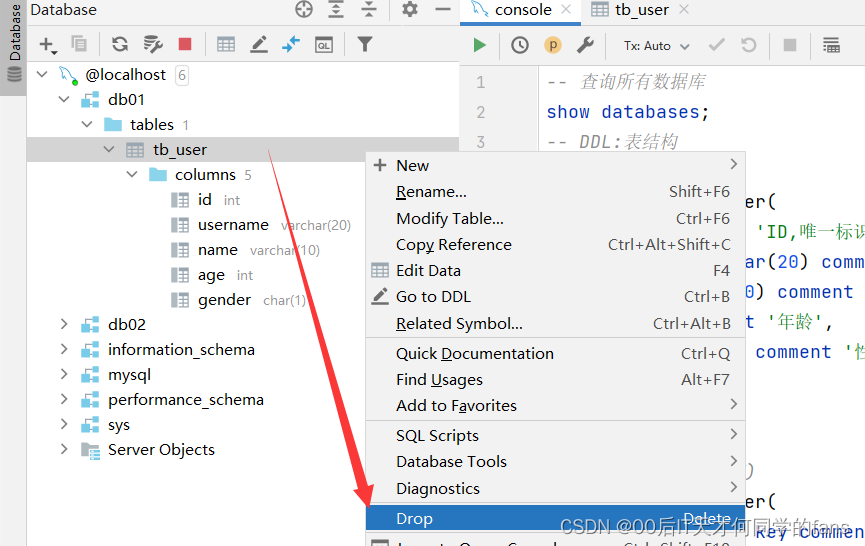865x546 pixels.
Task: Hide the Database panel with minus icon
Action: 442,9
